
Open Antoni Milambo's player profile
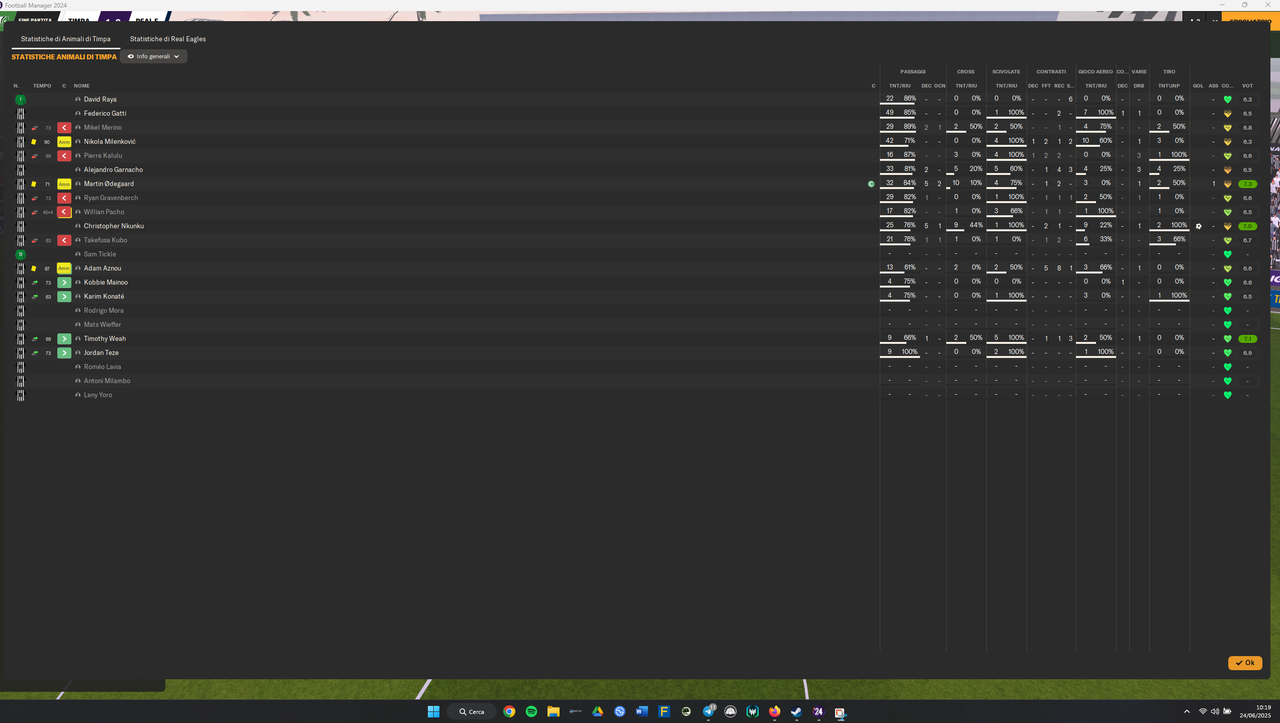click(x=107, y=381)
